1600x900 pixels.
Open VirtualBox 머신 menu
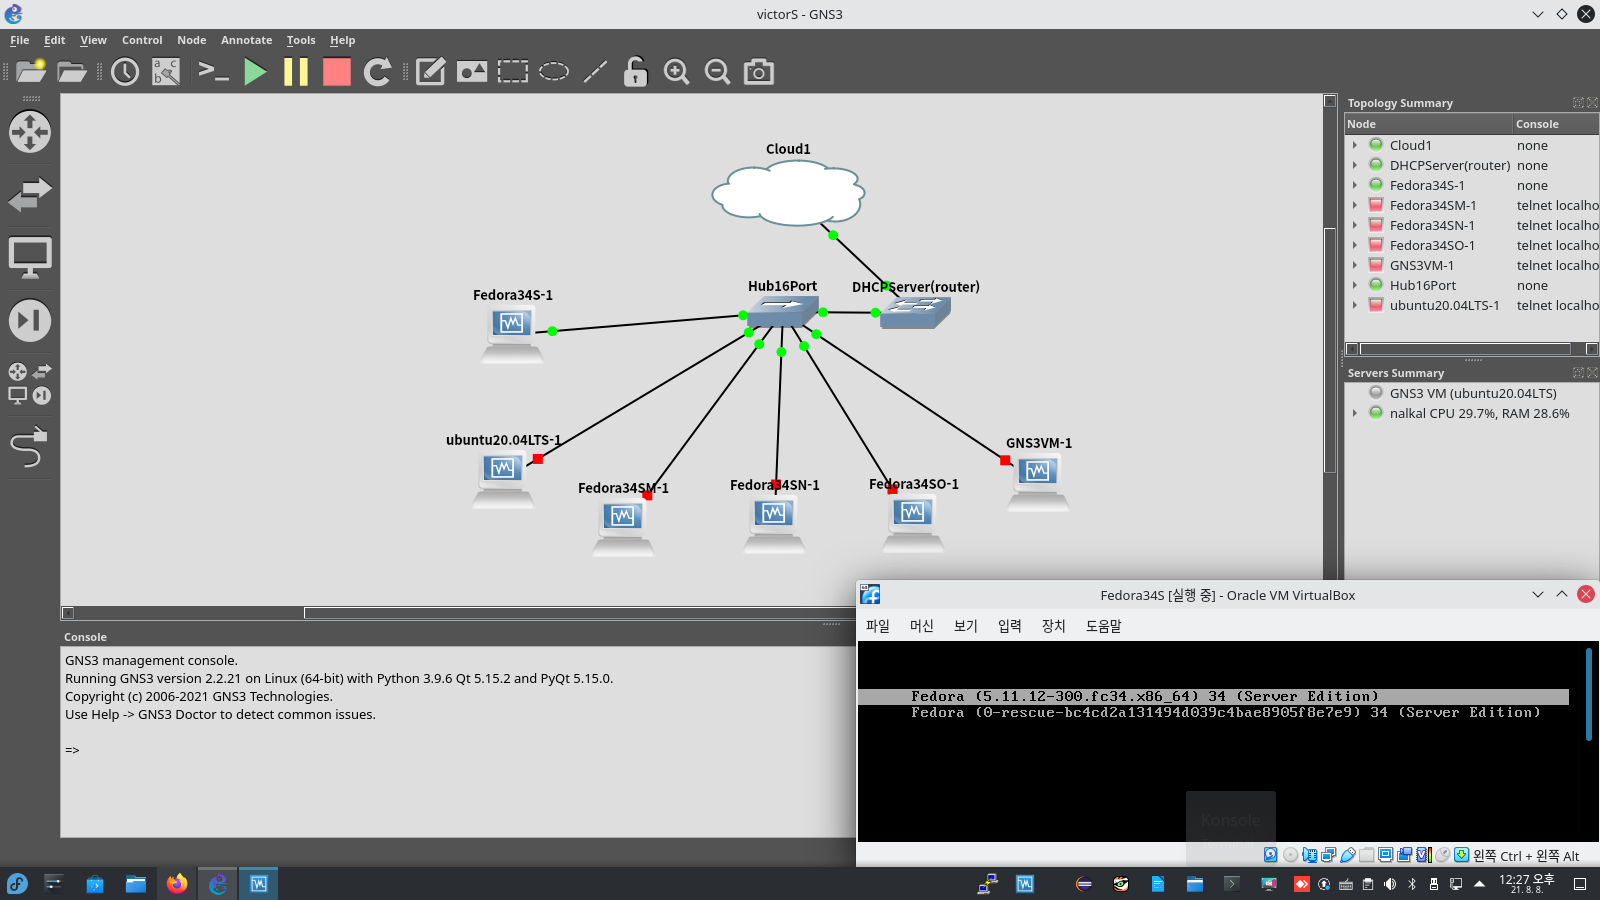pyautogui.click(x=922, y=626)
